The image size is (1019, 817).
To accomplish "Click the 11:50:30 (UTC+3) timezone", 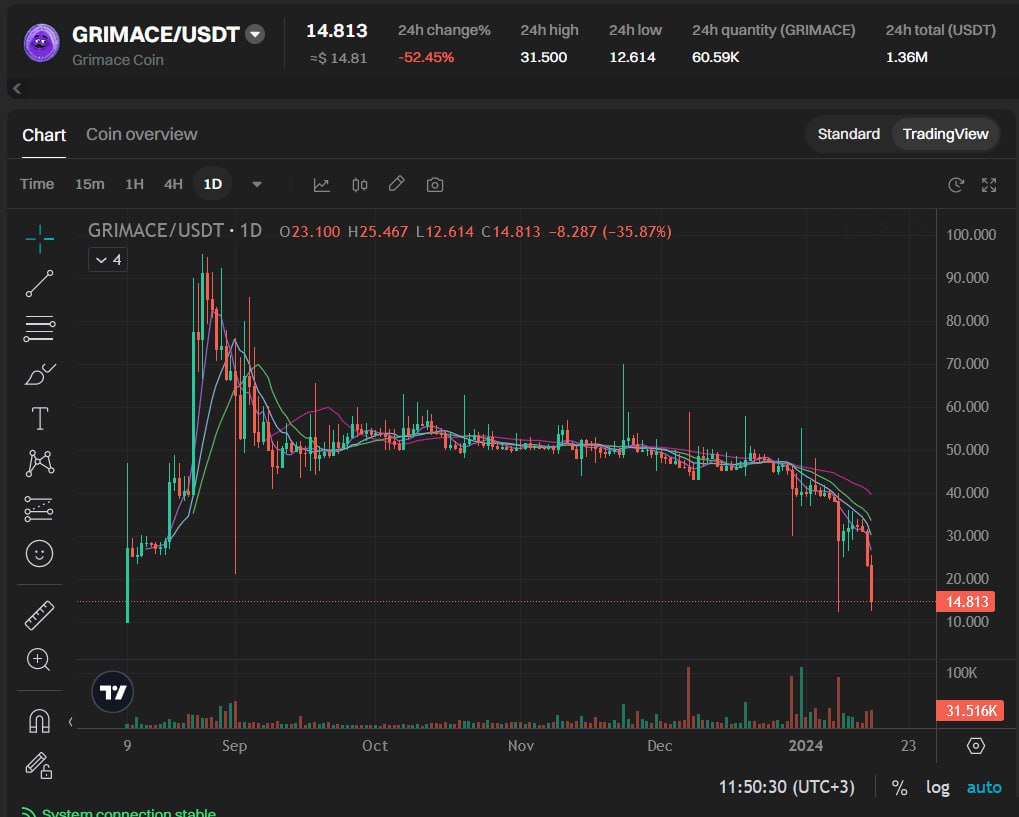I will [x=786, y=787].
